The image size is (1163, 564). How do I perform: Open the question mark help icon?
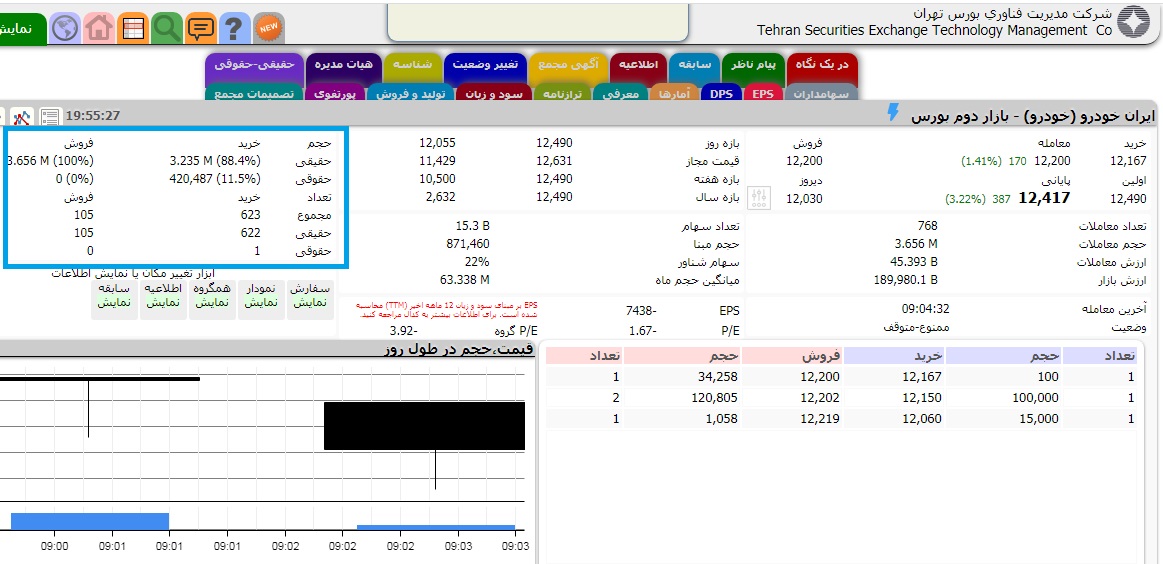[x=234, y=29]
